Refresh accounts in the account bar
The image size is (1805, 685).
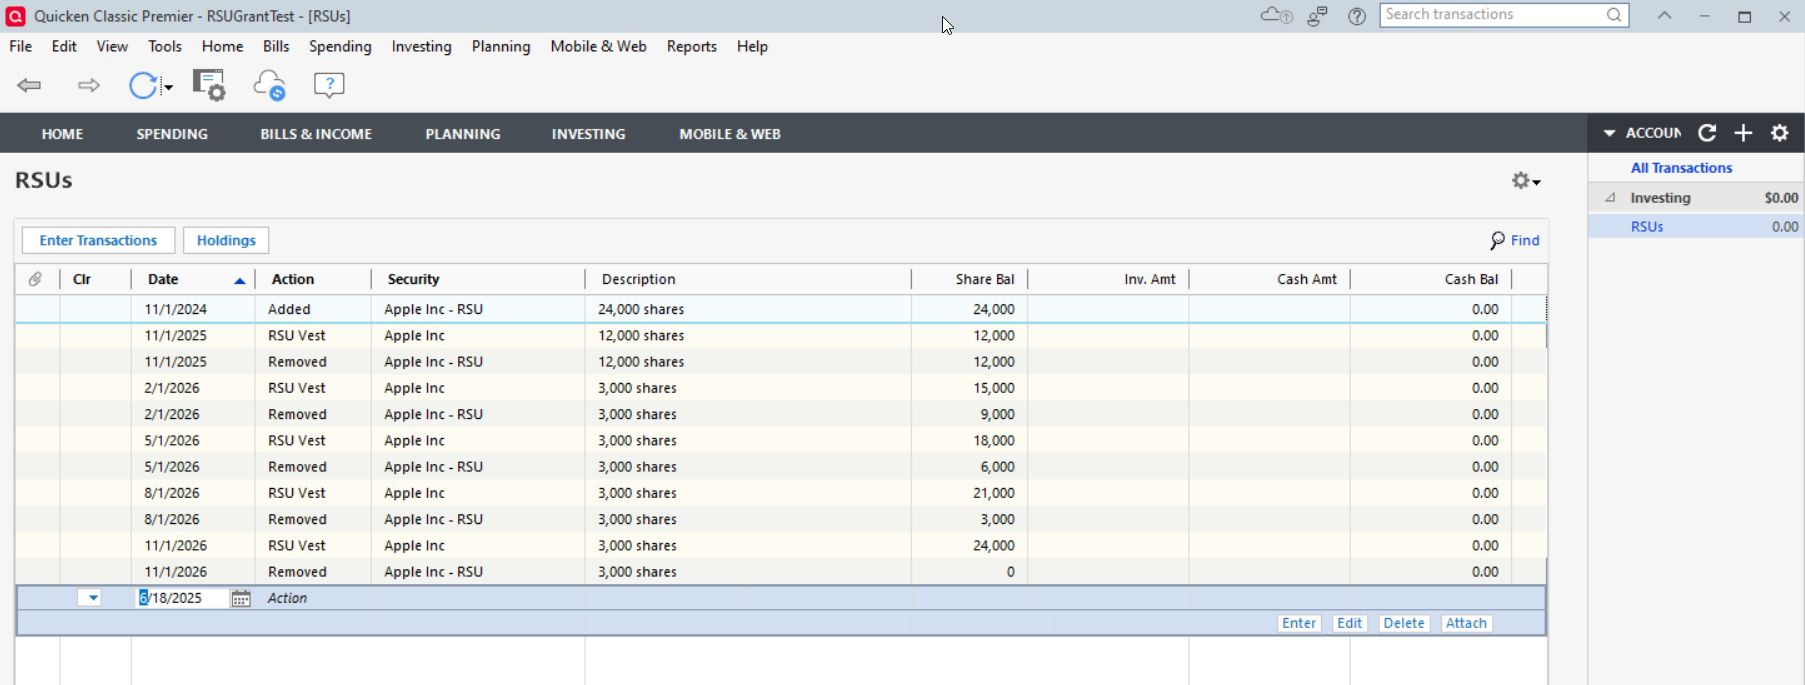(1708, 133)
